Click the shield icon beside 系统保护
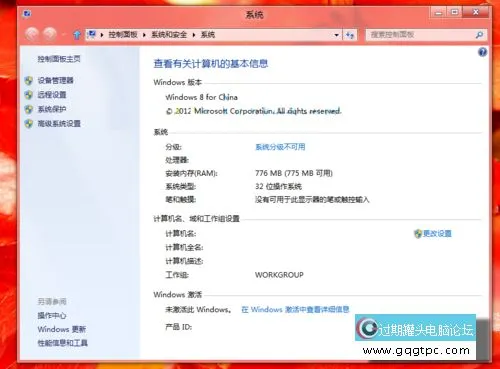The image size is (500, 369). click(x=29, y=109)
